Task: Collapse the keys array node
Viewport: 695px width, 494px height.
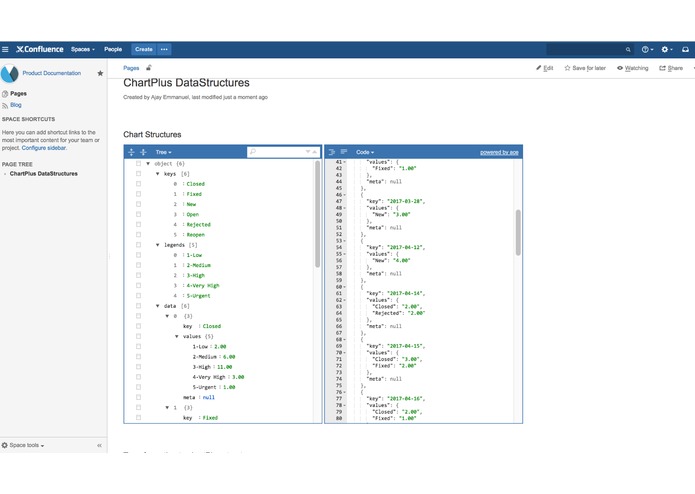Action: coord(157,174)
